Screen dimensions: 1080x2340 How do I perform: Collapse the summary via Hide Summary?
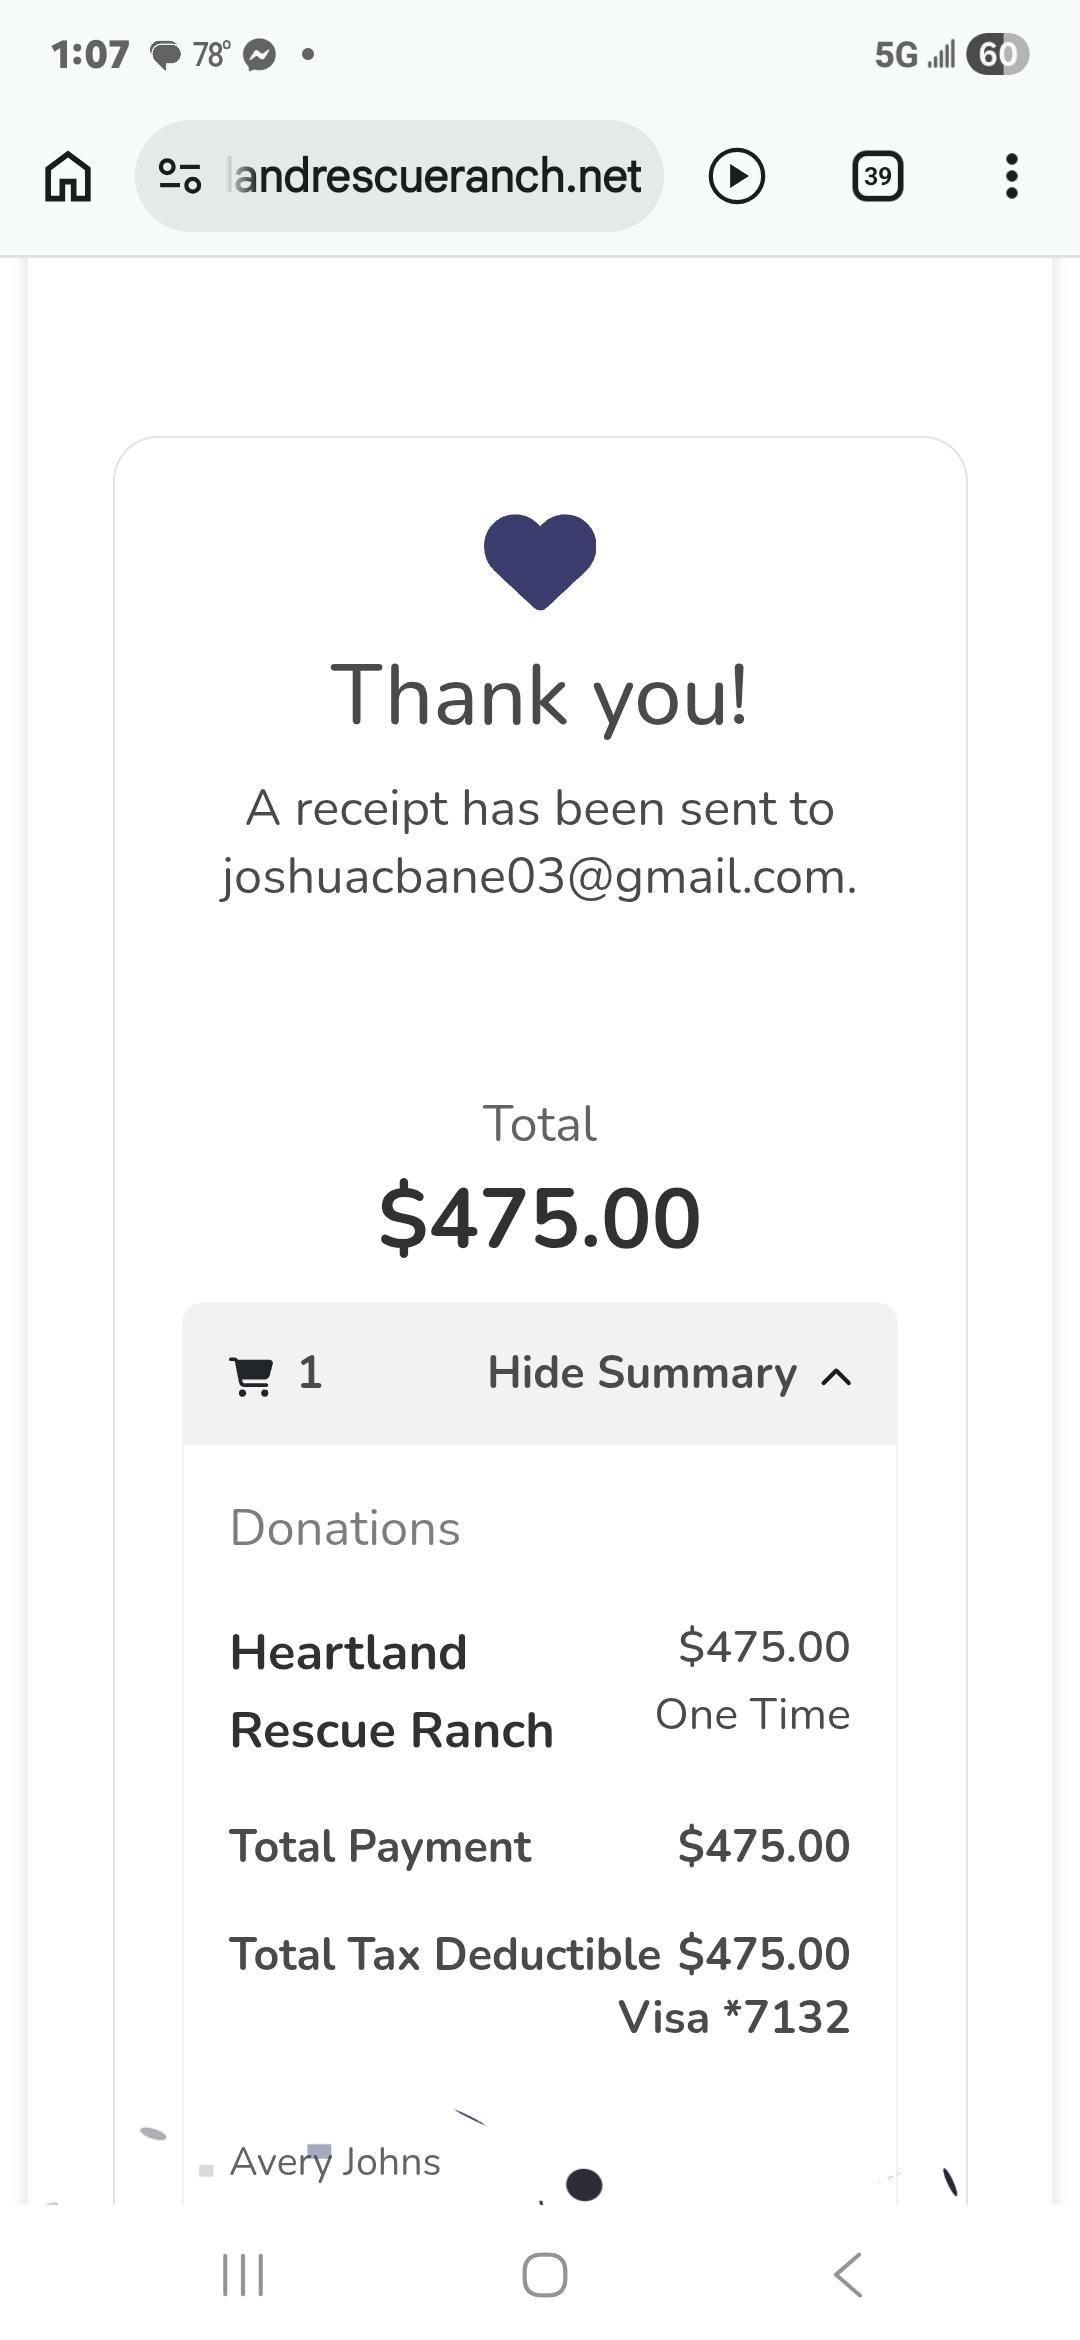click(x=642, y=1373)
